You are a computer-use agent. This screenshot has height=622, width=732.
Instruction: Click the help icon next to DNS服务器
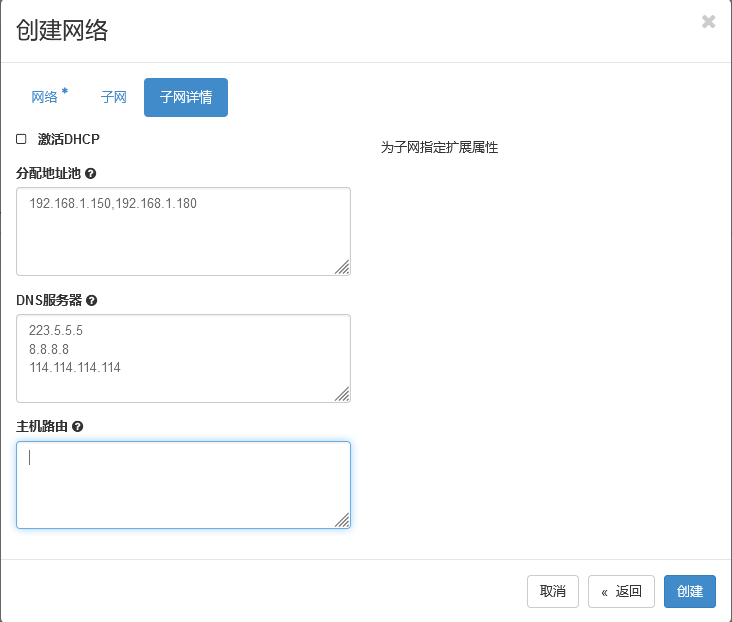coord(92,300)
